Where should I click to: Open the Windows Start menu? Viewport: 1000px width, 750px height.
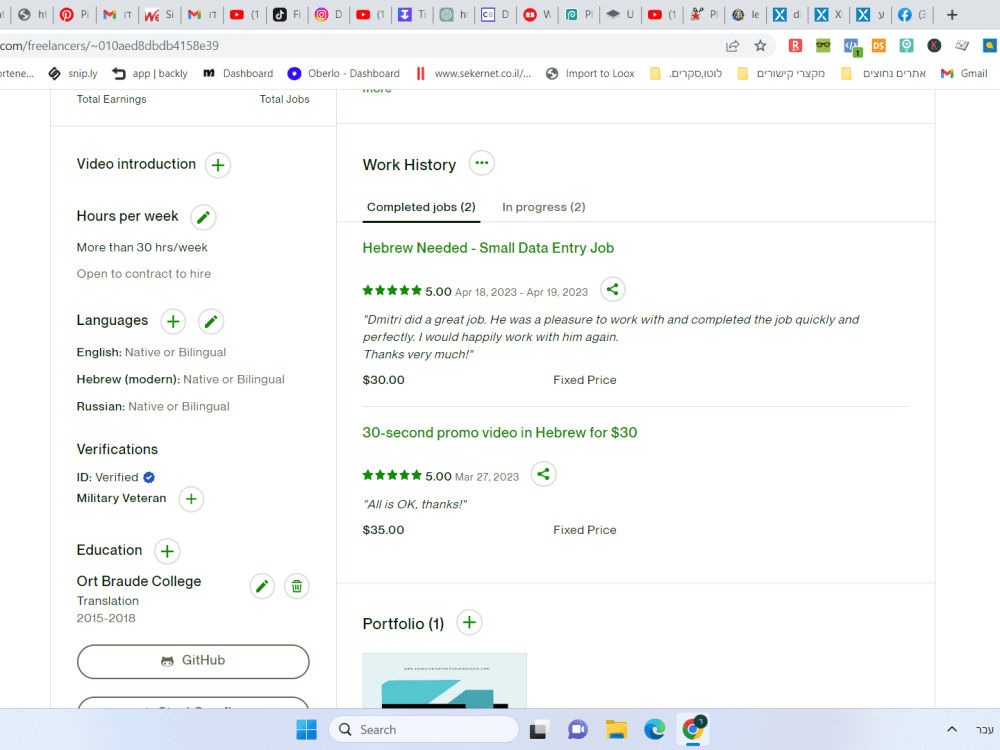point(306,730)
